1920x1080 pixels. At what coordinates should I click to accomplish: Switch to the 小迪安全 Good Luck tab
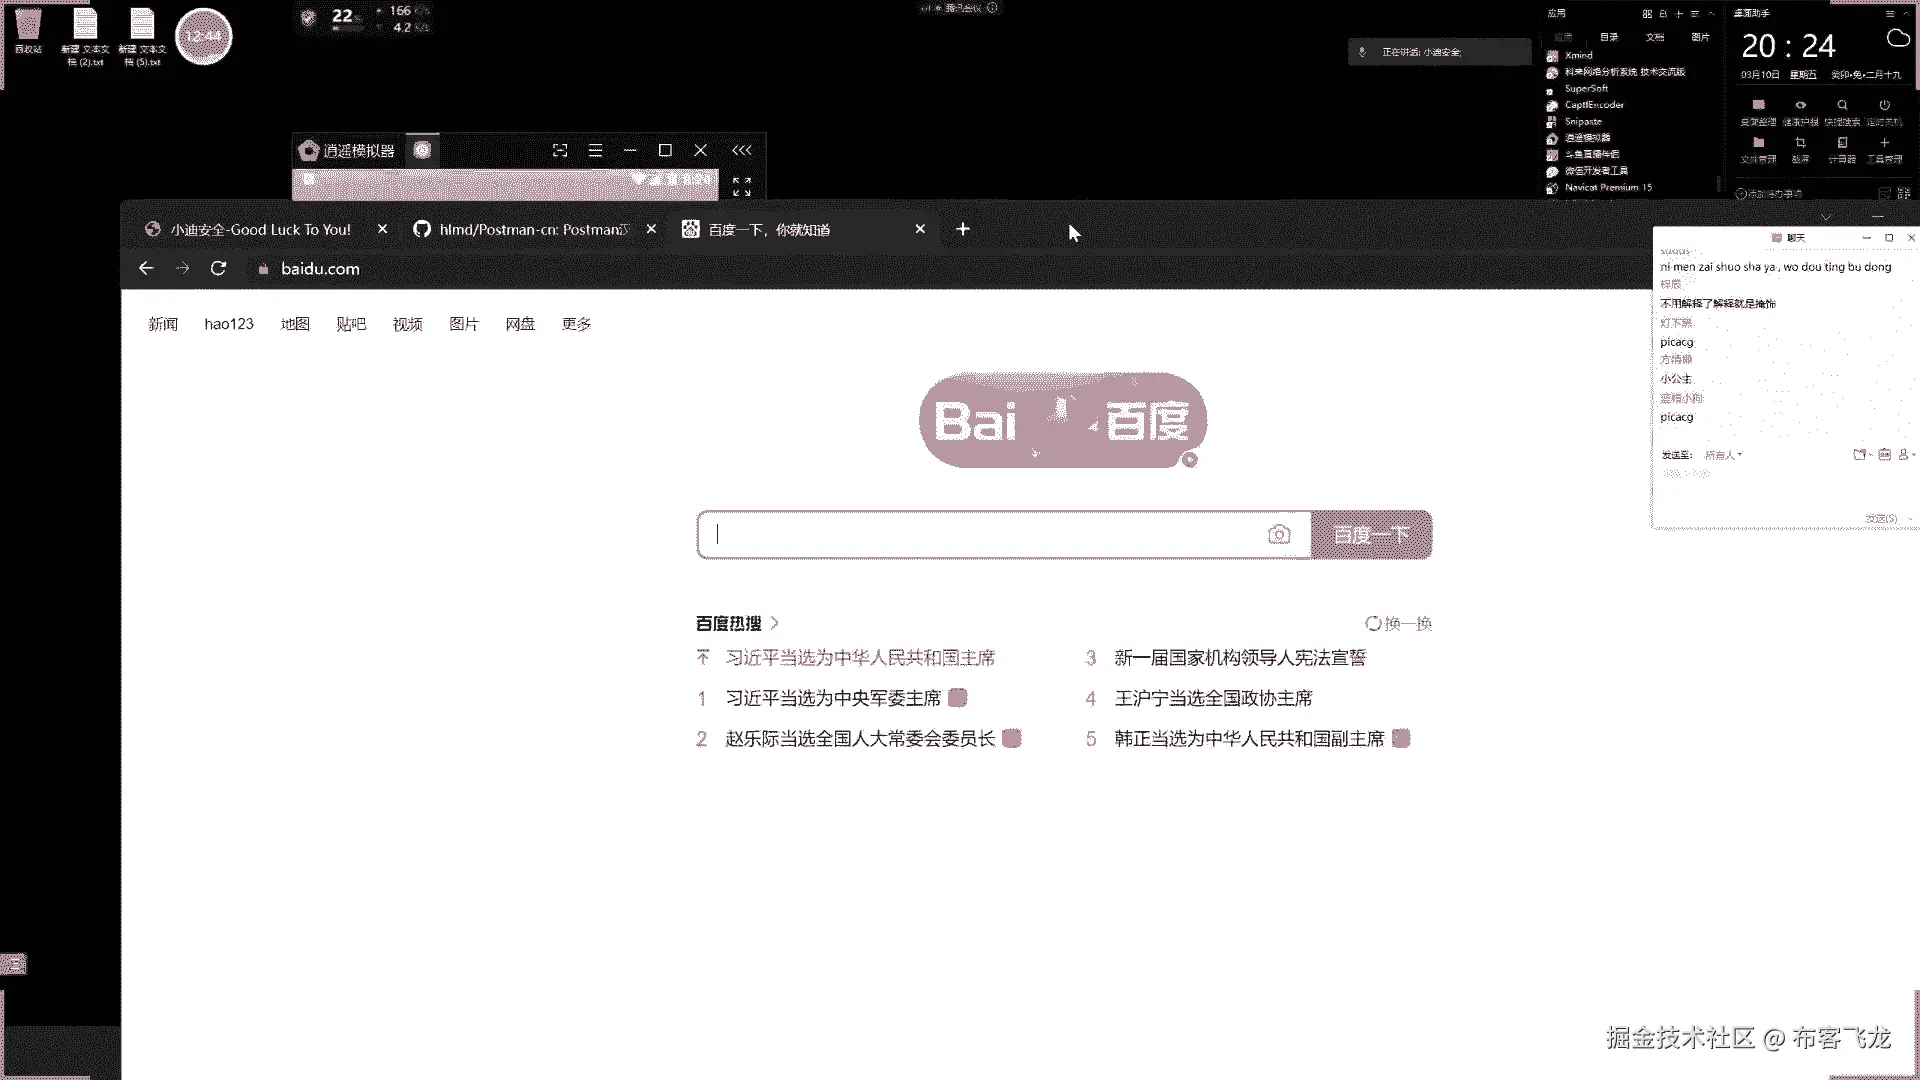(x=260, y=229)
